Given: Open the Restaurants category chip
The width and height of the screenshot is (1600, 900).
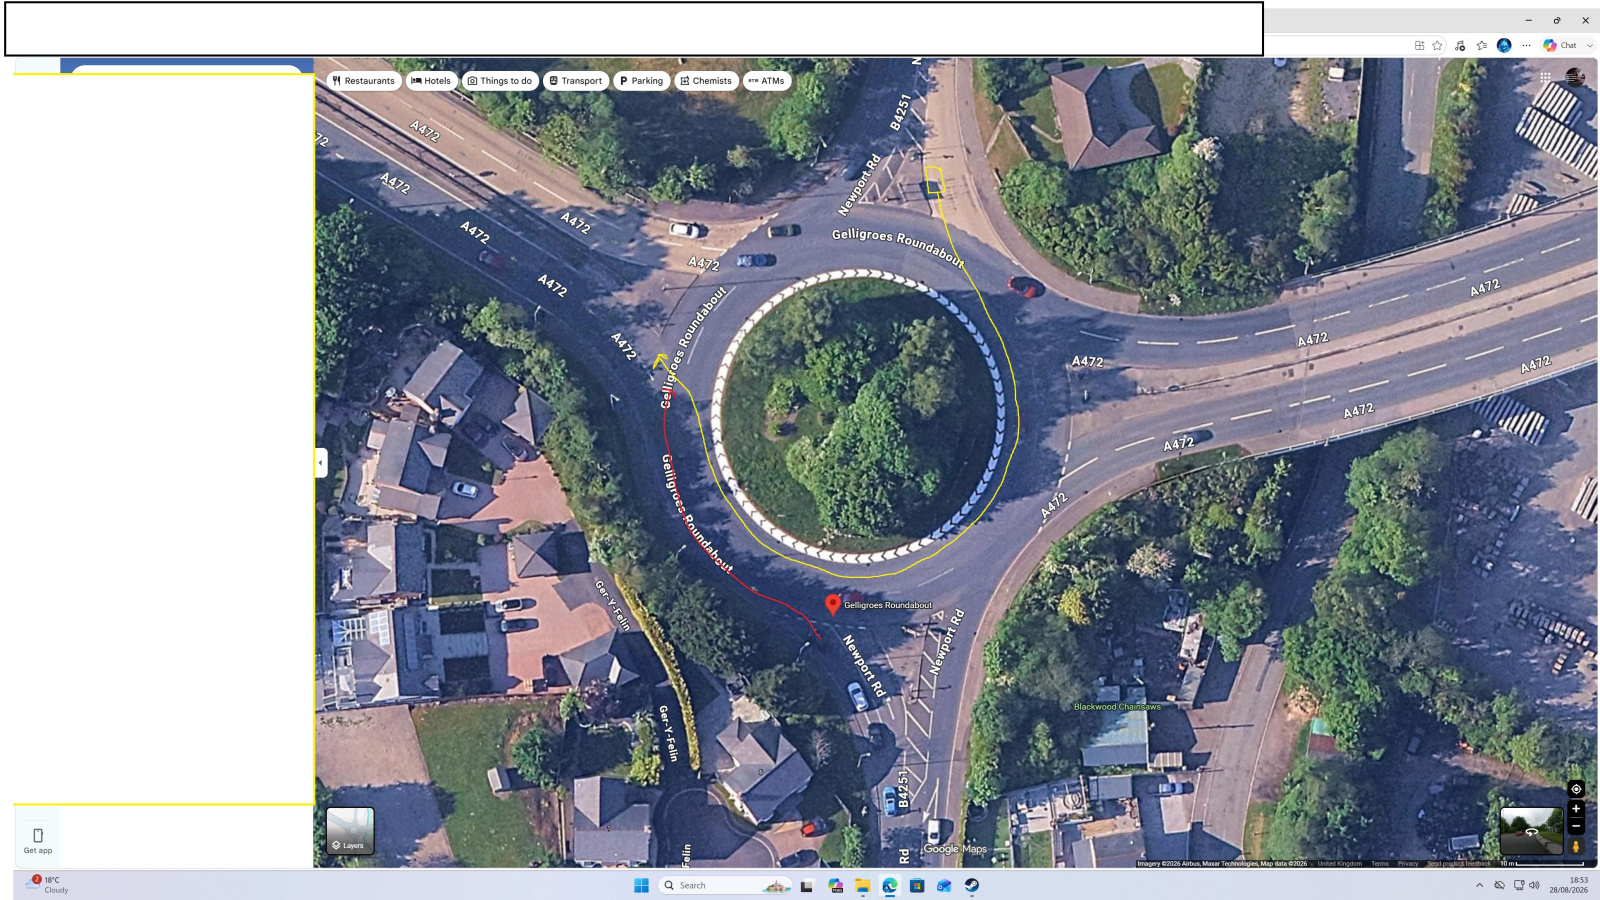Looking at the screenshot, I should tap(364, 81).
